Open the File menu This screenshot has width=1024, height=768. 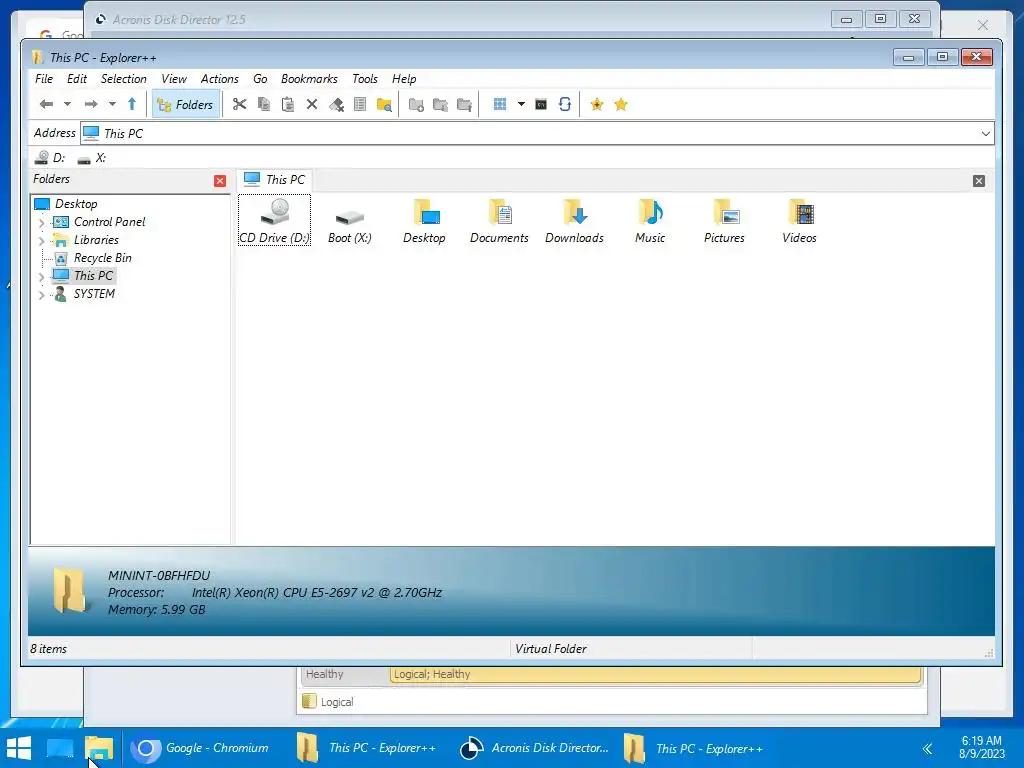pyautogui.click(x=44, y=79)
